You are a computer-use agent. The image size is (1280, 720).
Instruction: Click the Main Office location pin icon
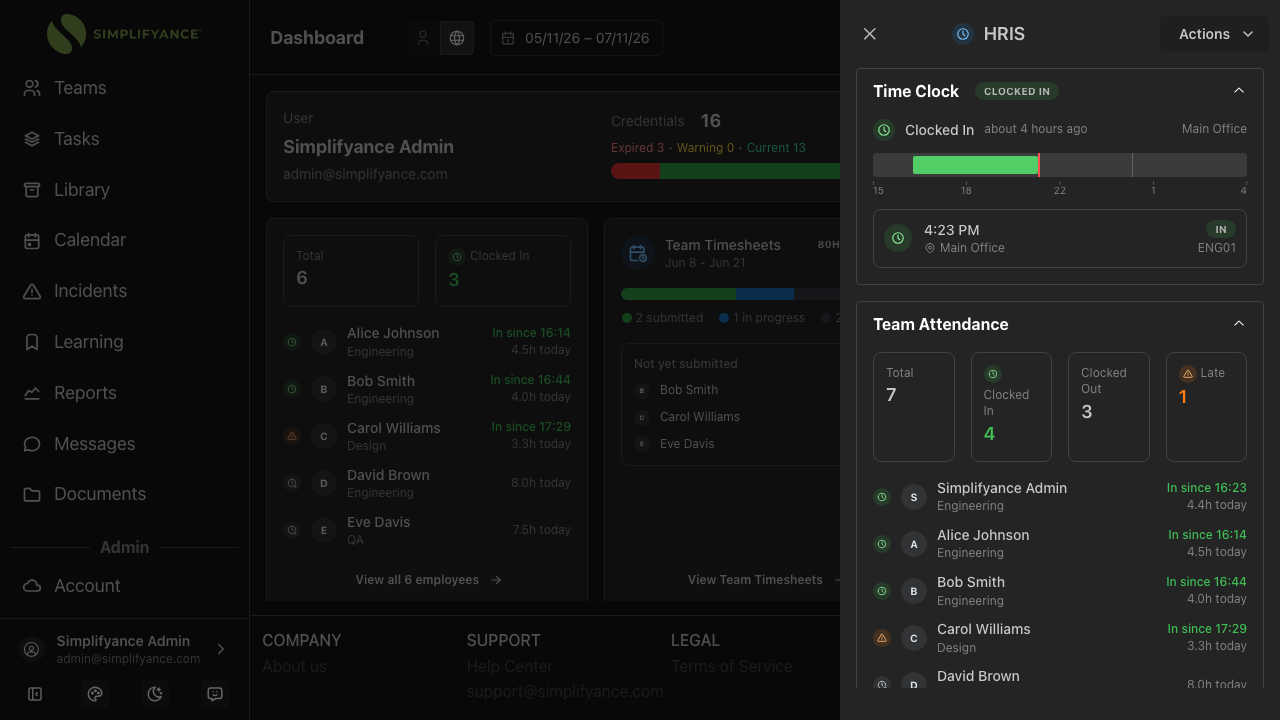930,248
